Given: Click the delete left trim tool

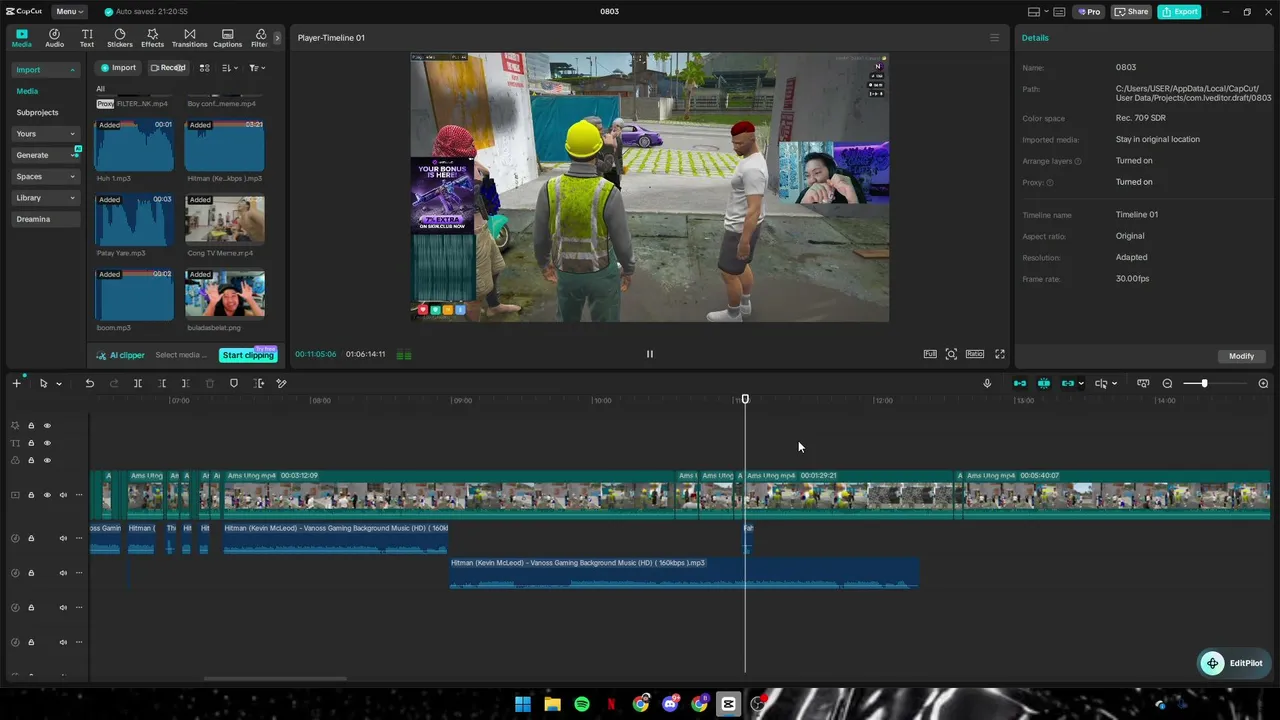Looking at the screenshot, I should [162, 384].
